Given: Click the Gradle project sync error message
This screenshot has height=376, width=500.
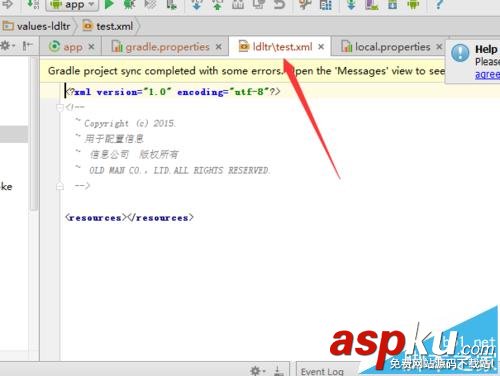Looking at the screenshot, I should (x=246, y=71).
